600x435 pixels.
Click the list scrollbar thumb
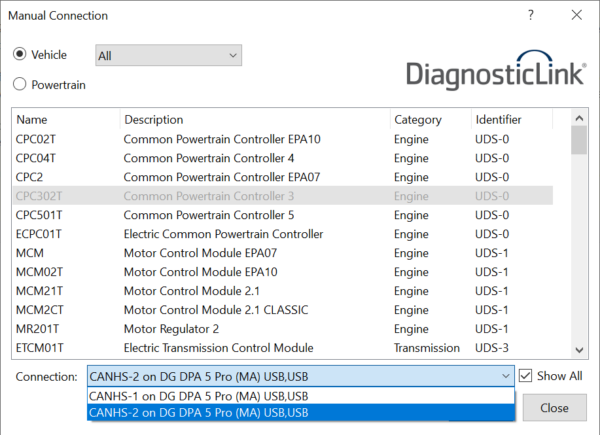coord(579,140)
